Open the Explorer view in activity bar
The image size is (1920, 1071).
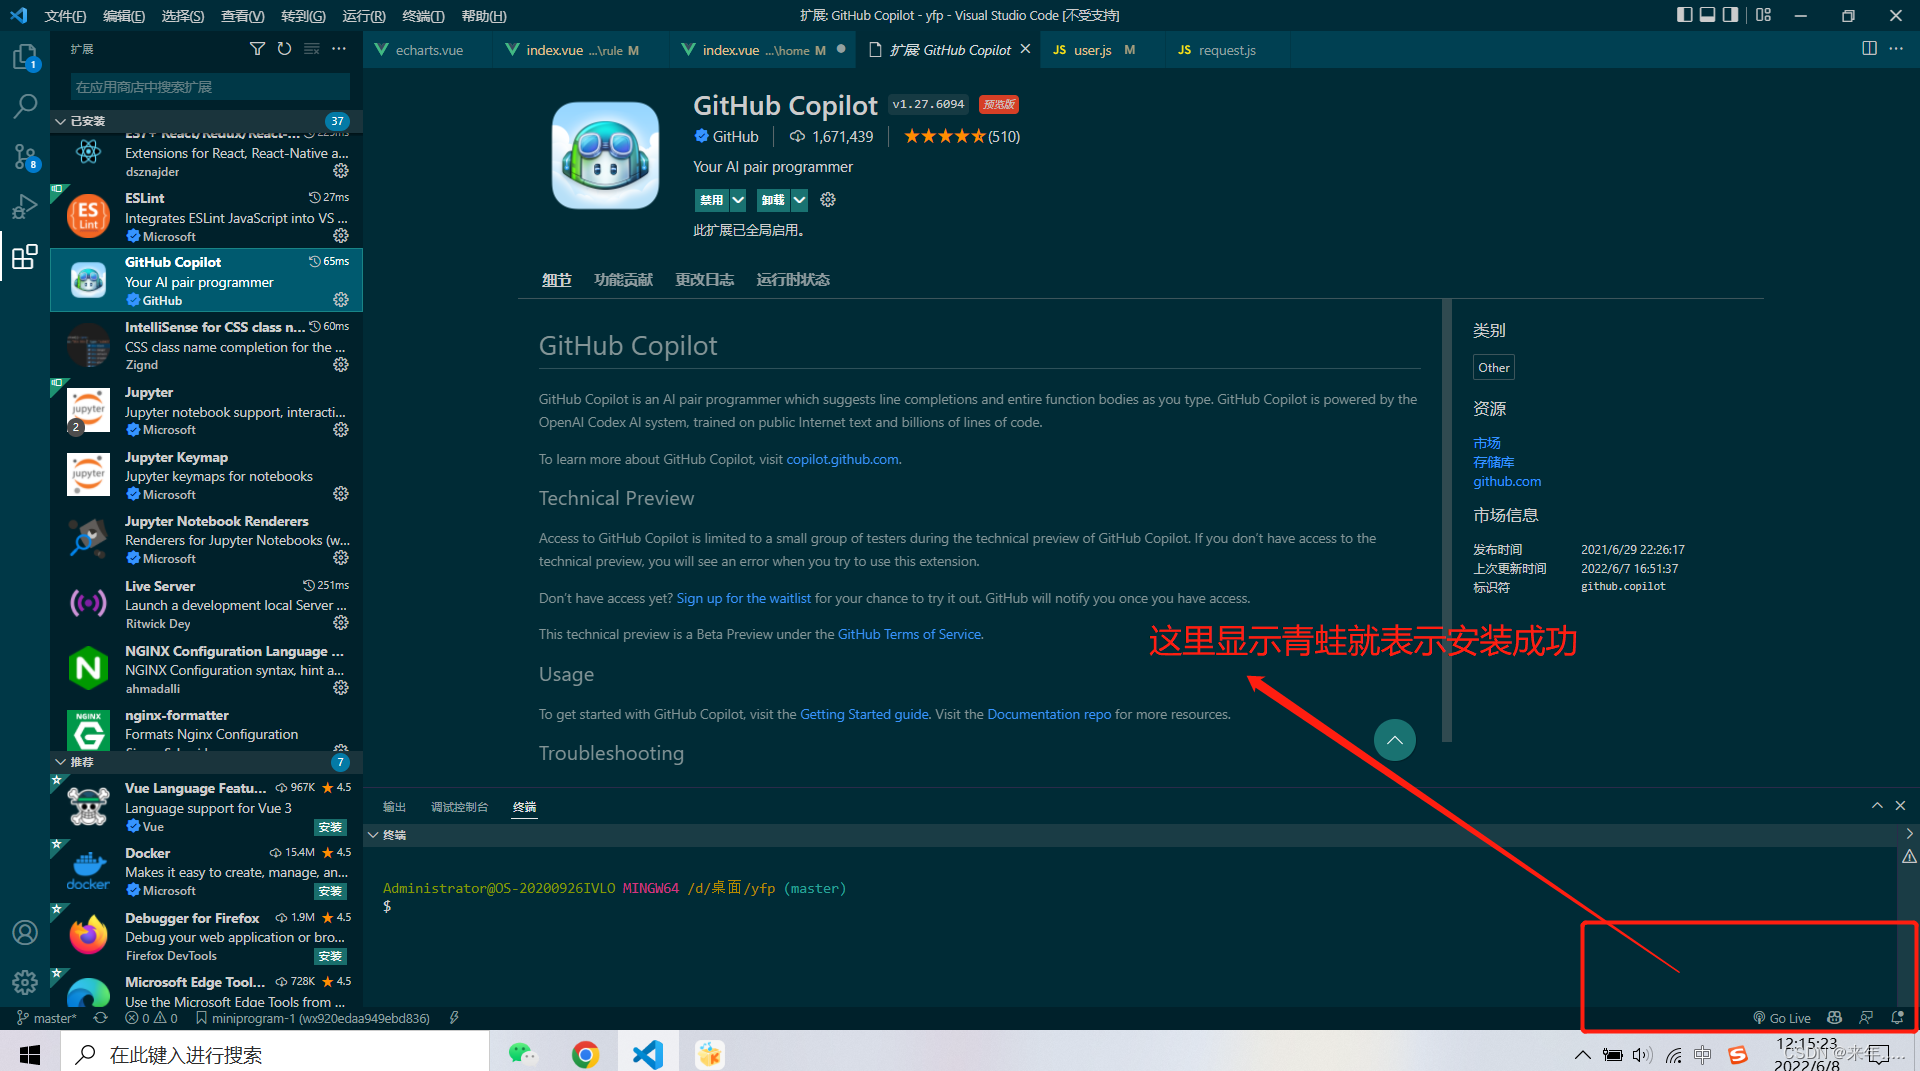25,57
